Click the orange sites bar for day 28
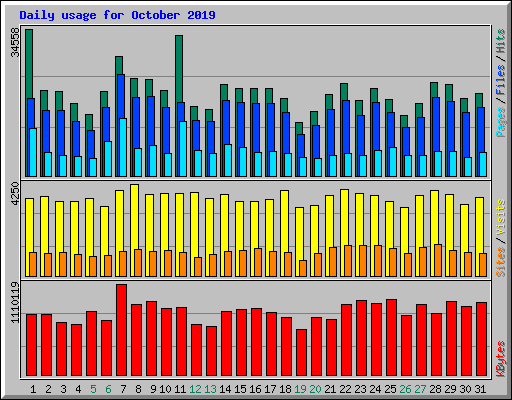 click(438, 260)
